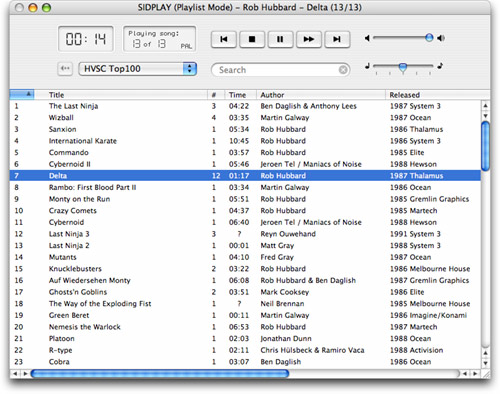Select the R-type entry
Image resolution: width=500 pixels, height=394 pixels.
pos(245,350)
